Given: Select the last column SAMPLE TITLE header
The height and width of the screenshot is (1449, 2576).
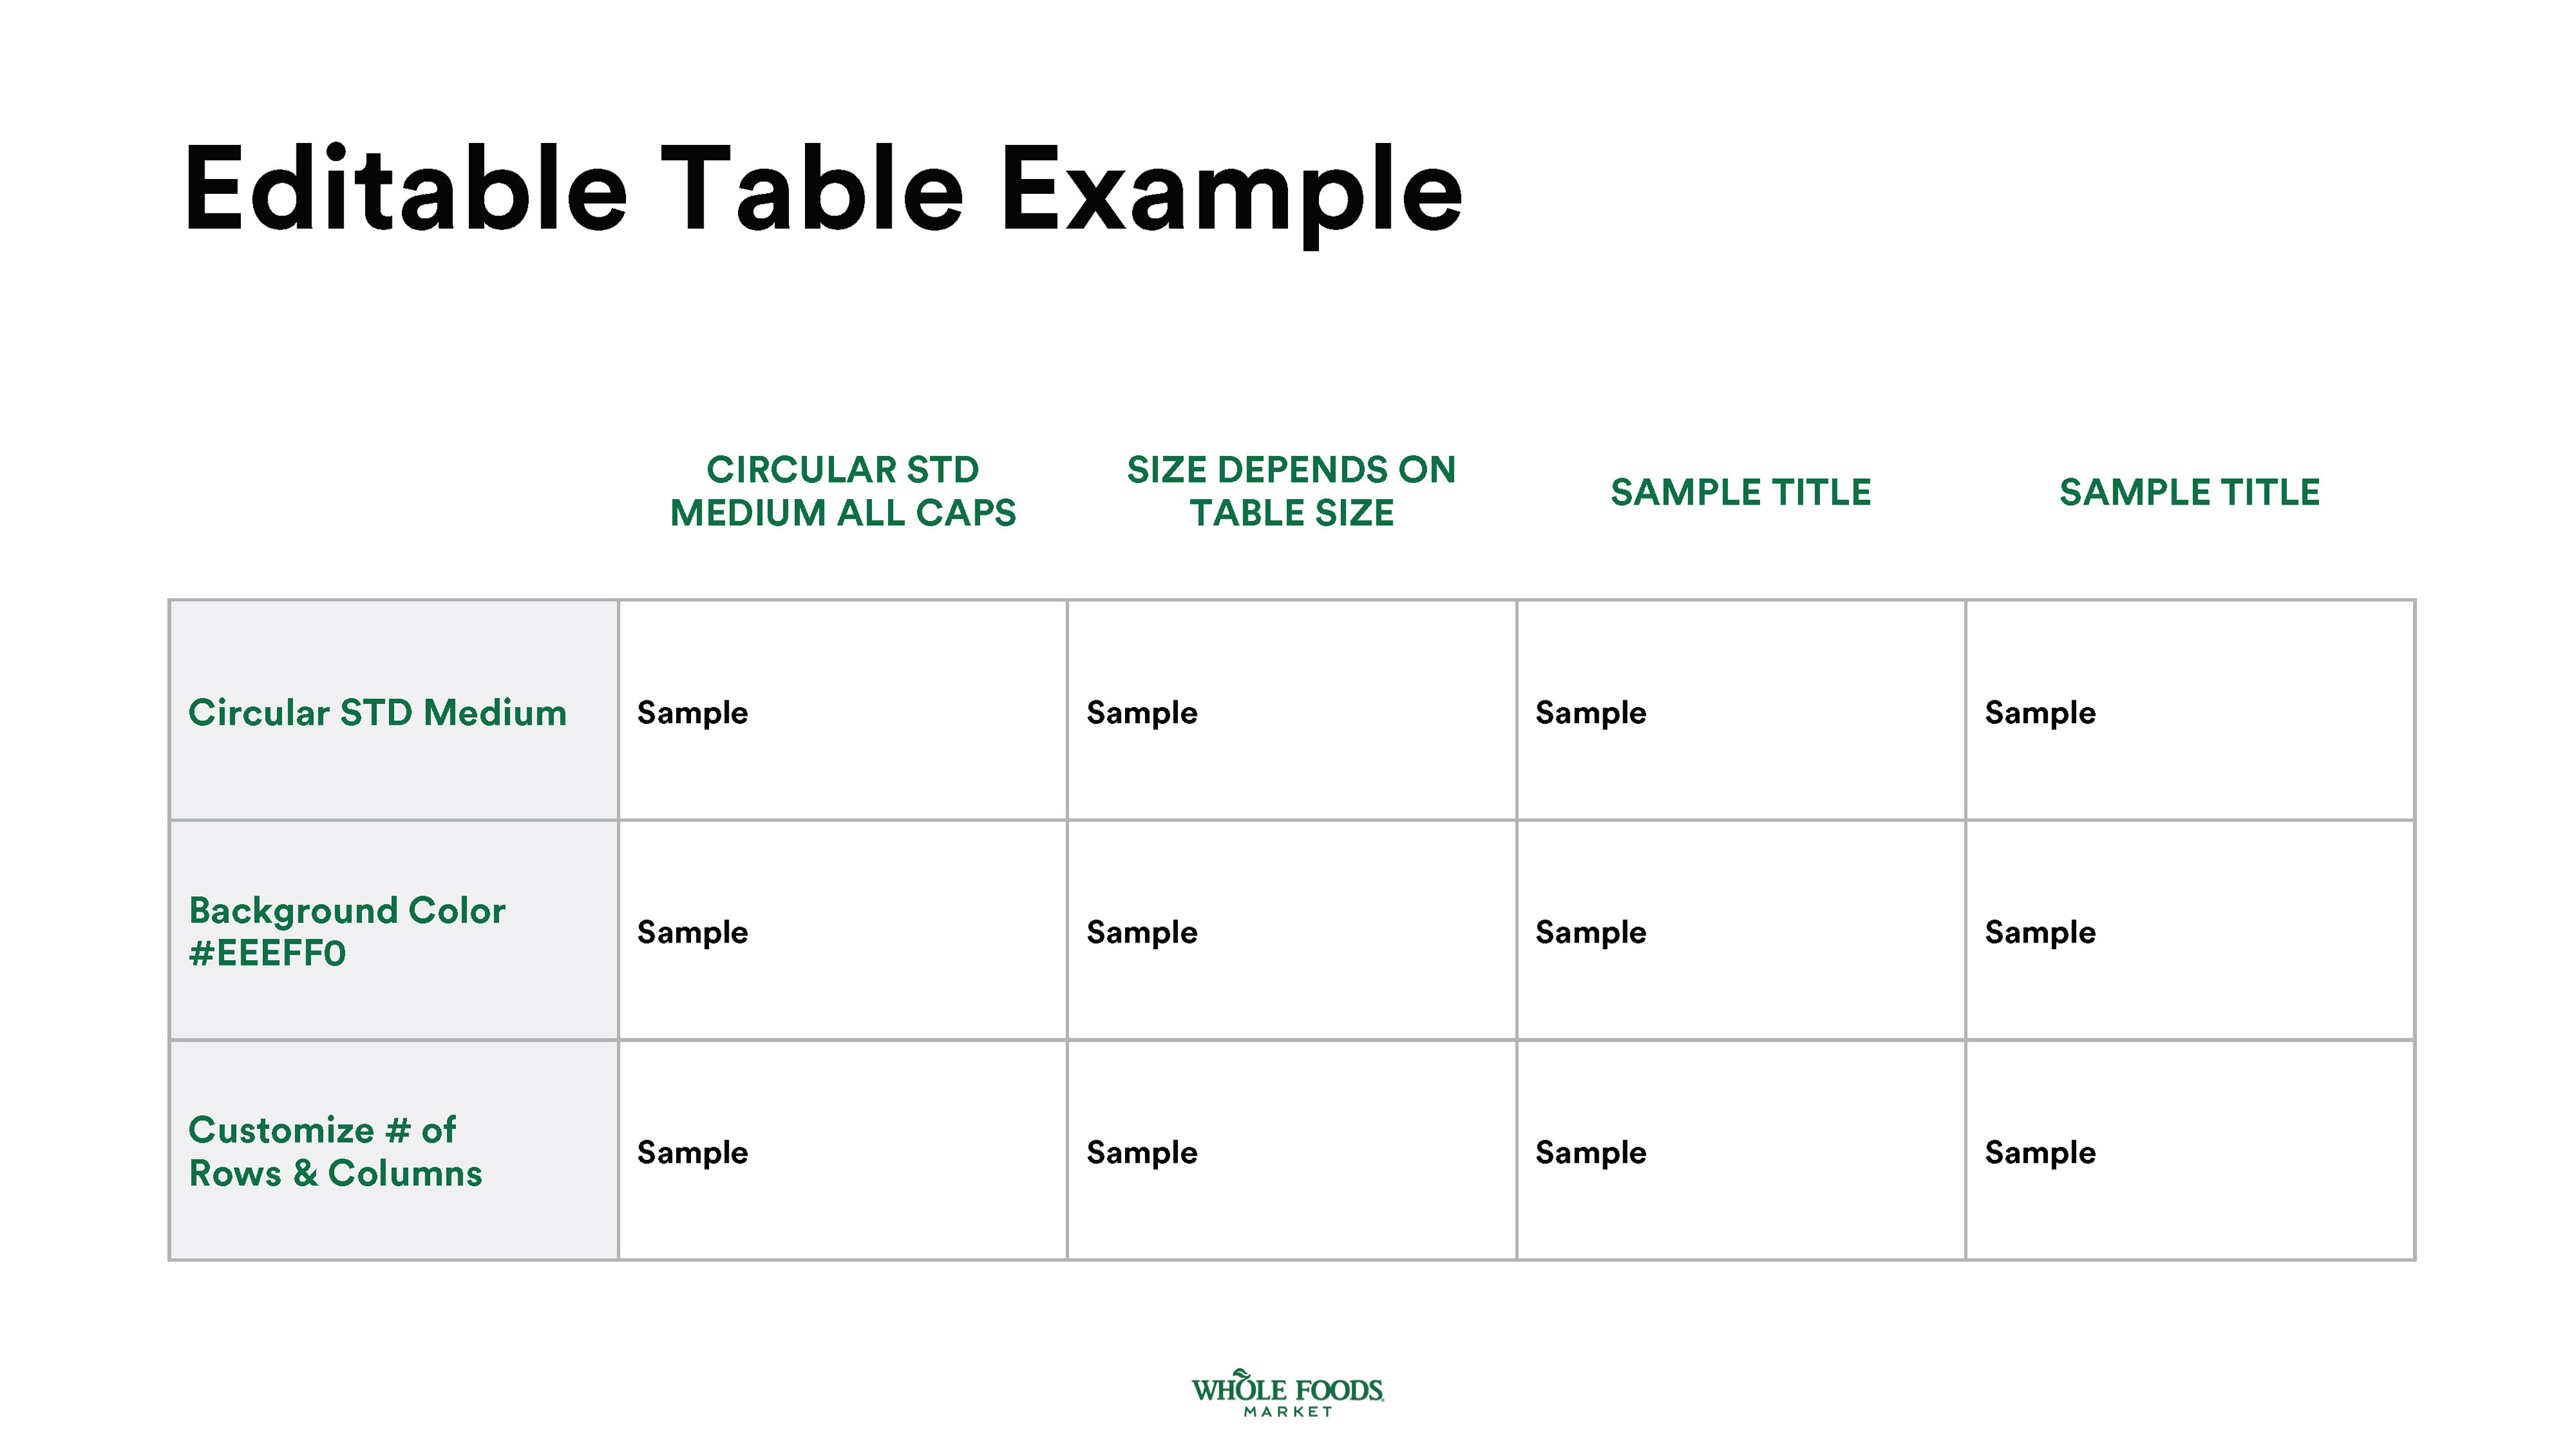Looking at the screenshot, I should [2189, 492].
